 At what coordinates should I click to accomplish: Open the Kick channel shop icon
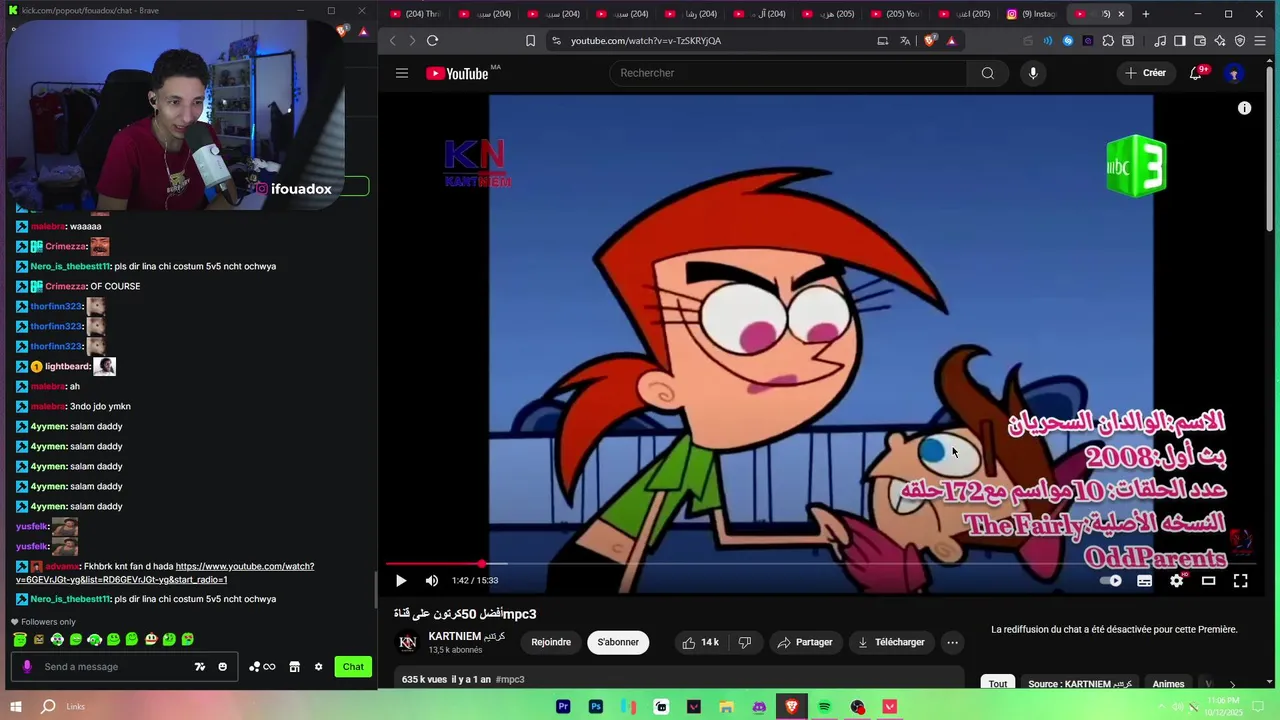coord(294,667)
